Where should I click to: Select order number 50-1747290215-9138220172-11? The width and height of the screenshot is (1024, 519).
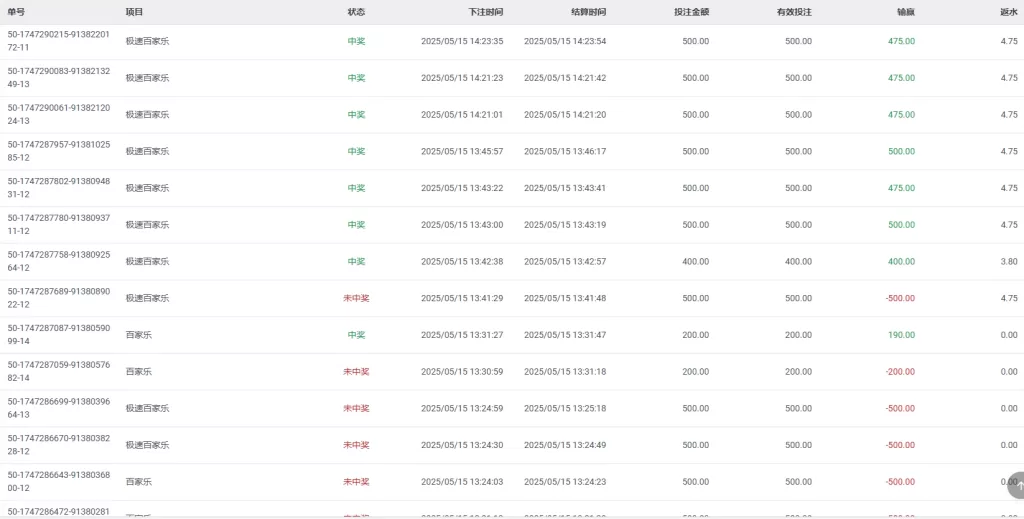[x=58, y=41]
